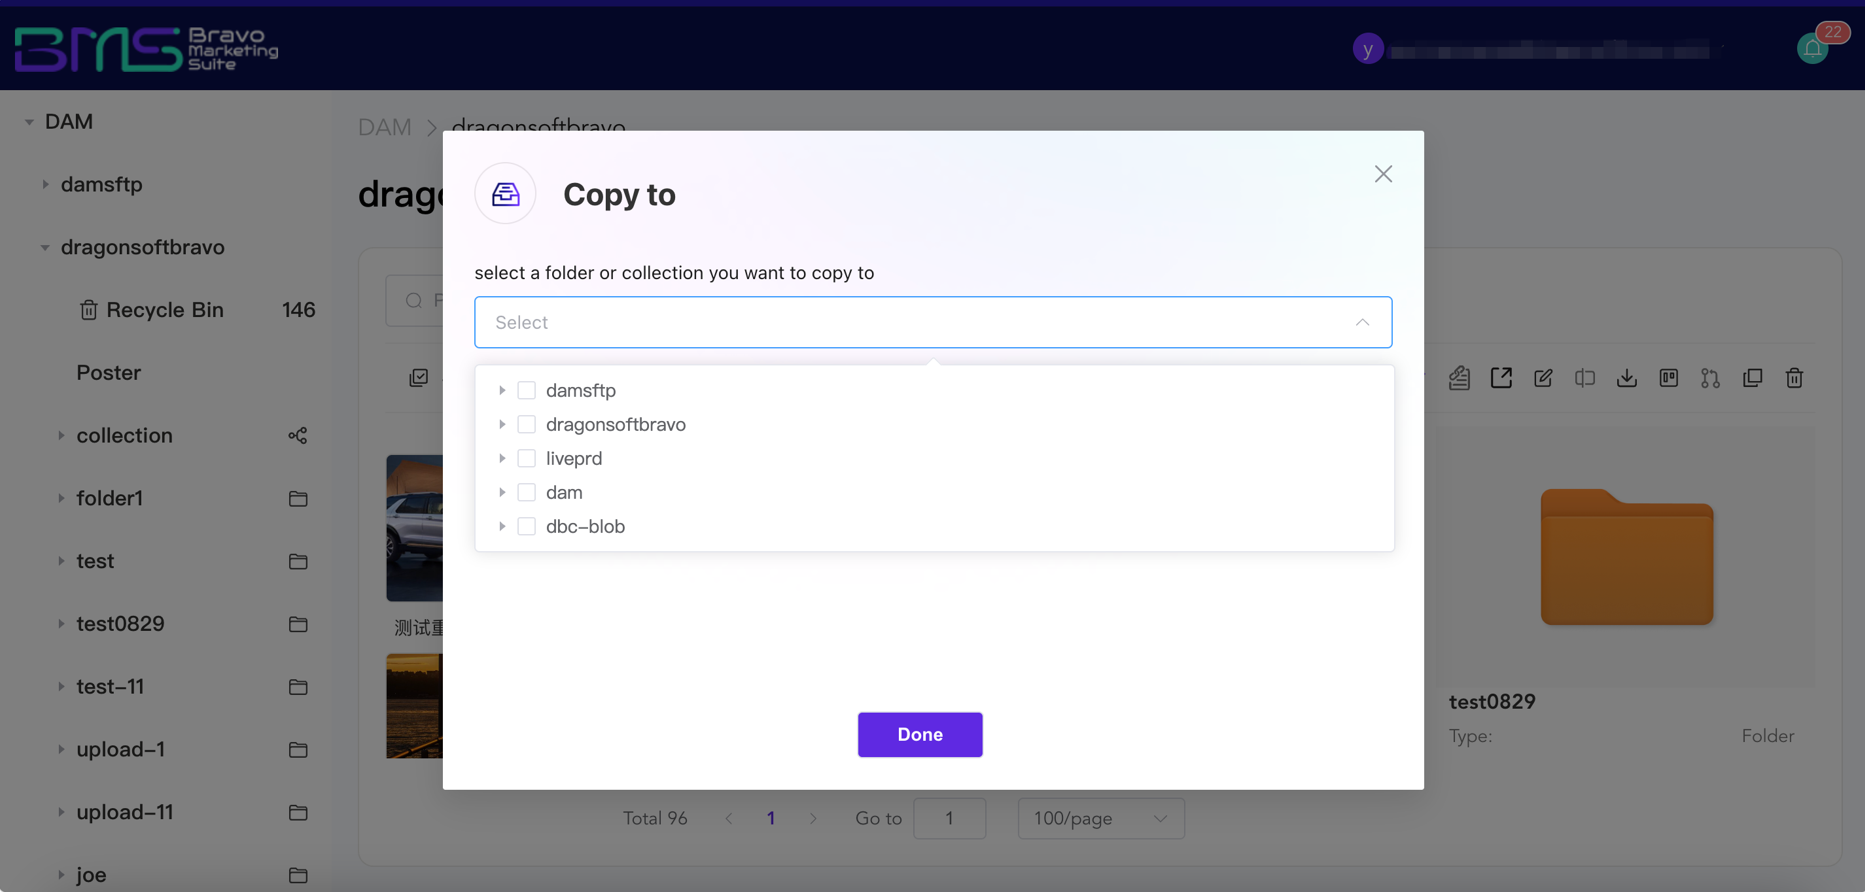Click the folder icon next to joe
This screenshot has width=1865, height=892.
298,875
